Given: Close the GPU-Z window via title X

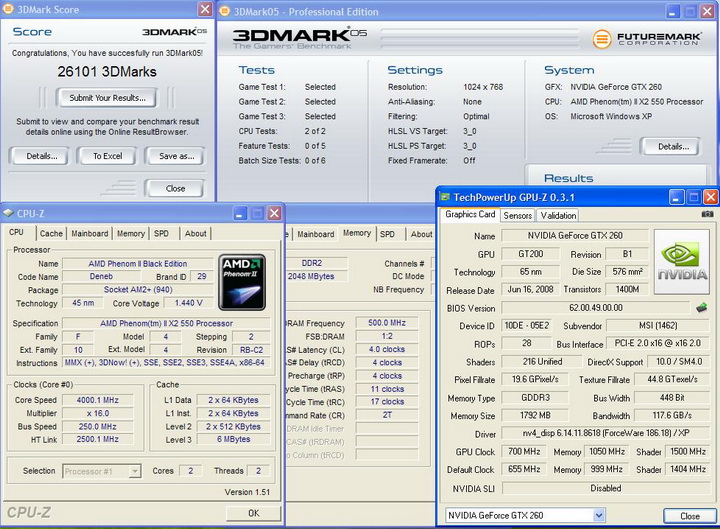Looking at the screenshot, I should [710, 197].
